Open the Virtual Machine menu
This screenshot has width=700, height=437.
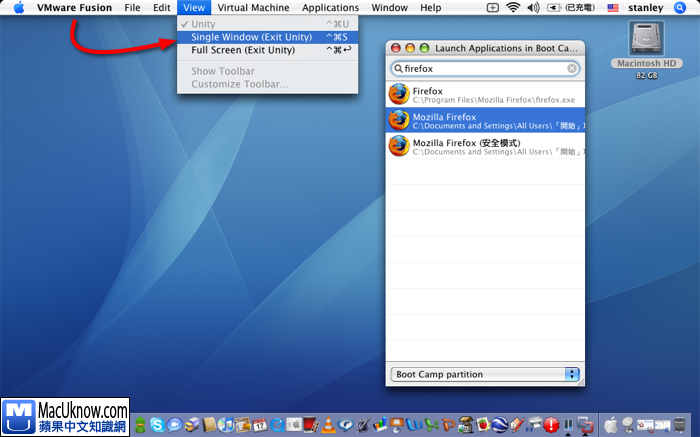pyautogui.click(x=253, y=8)
